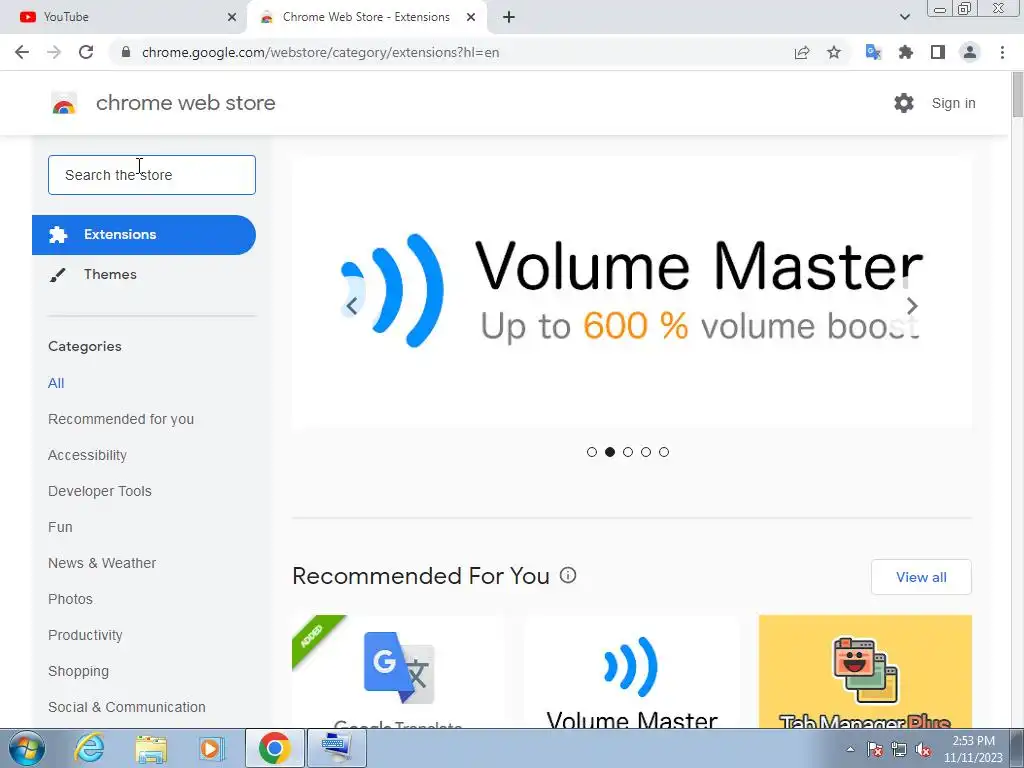Choose the News & Weather category
The height and width of the screenshot is (768, 1024).
click(x=102, y=563)
